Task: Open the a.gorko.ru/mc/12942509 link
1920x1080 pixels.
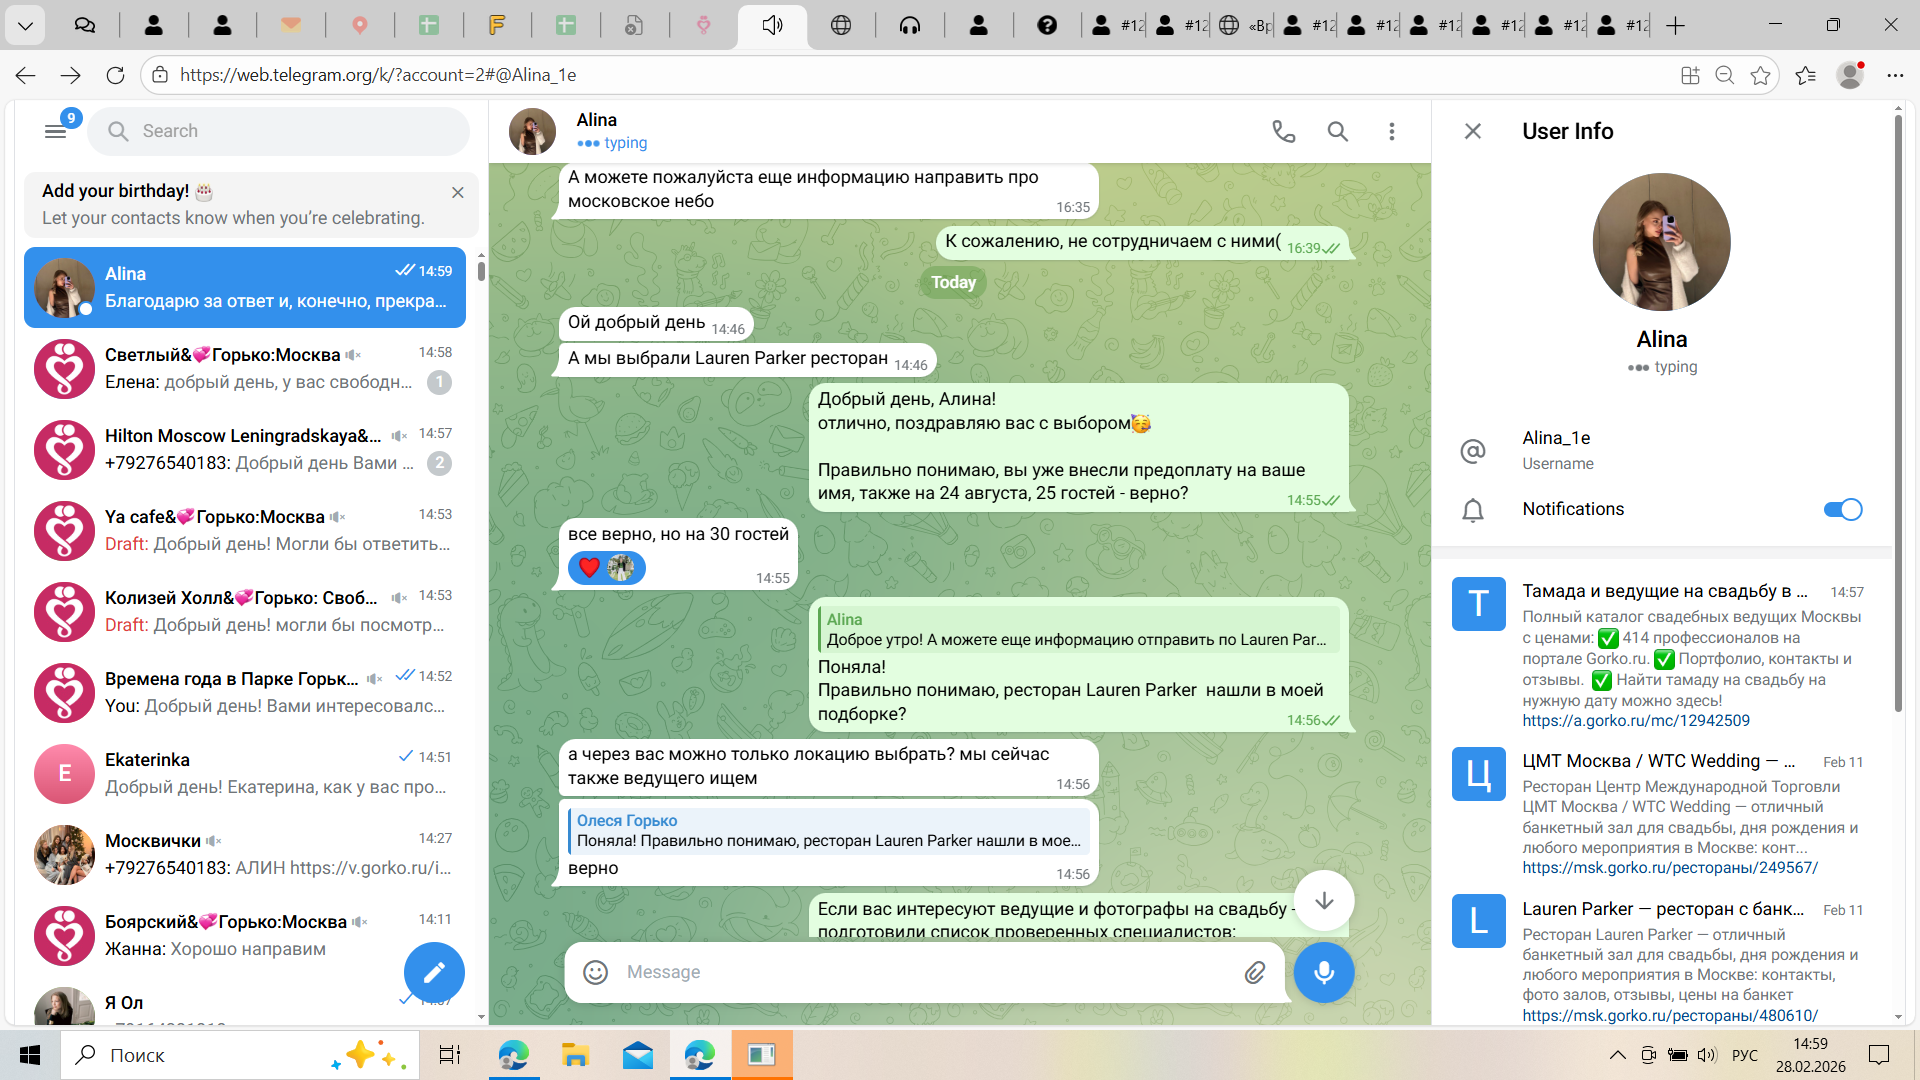Action: [1635, 720]
